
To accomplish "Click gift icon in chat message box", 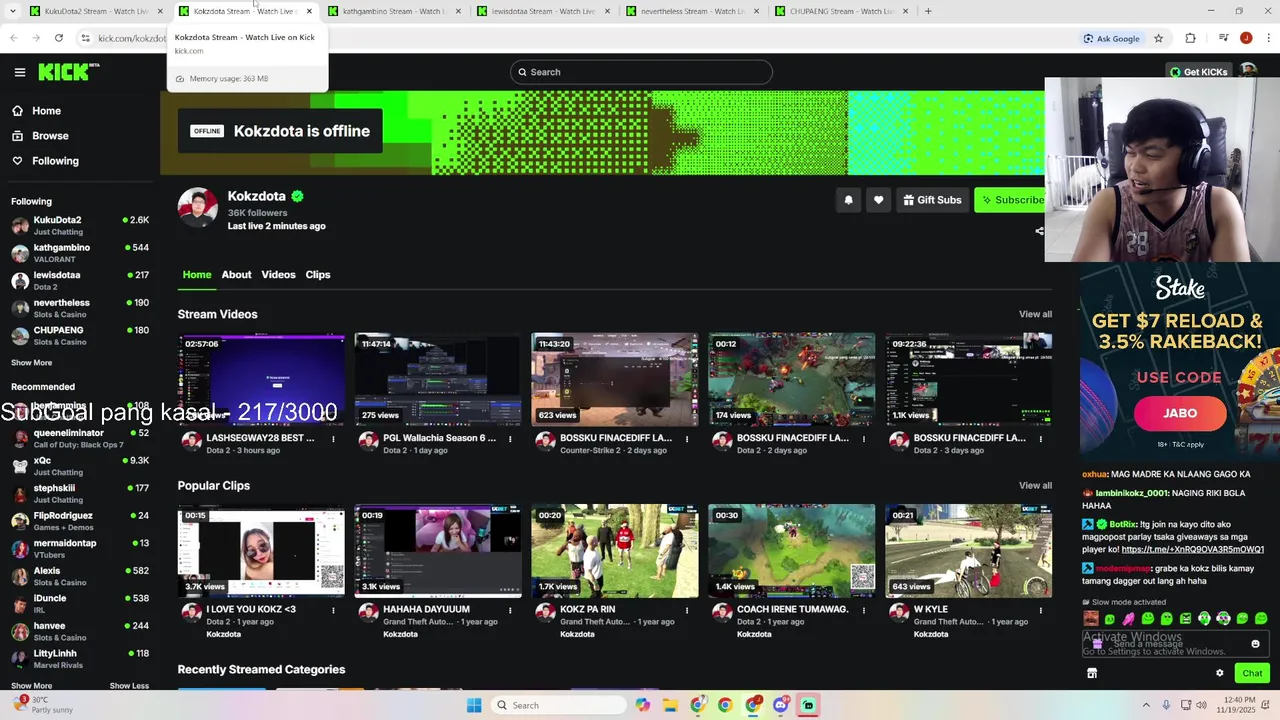I will (1096, 644).
